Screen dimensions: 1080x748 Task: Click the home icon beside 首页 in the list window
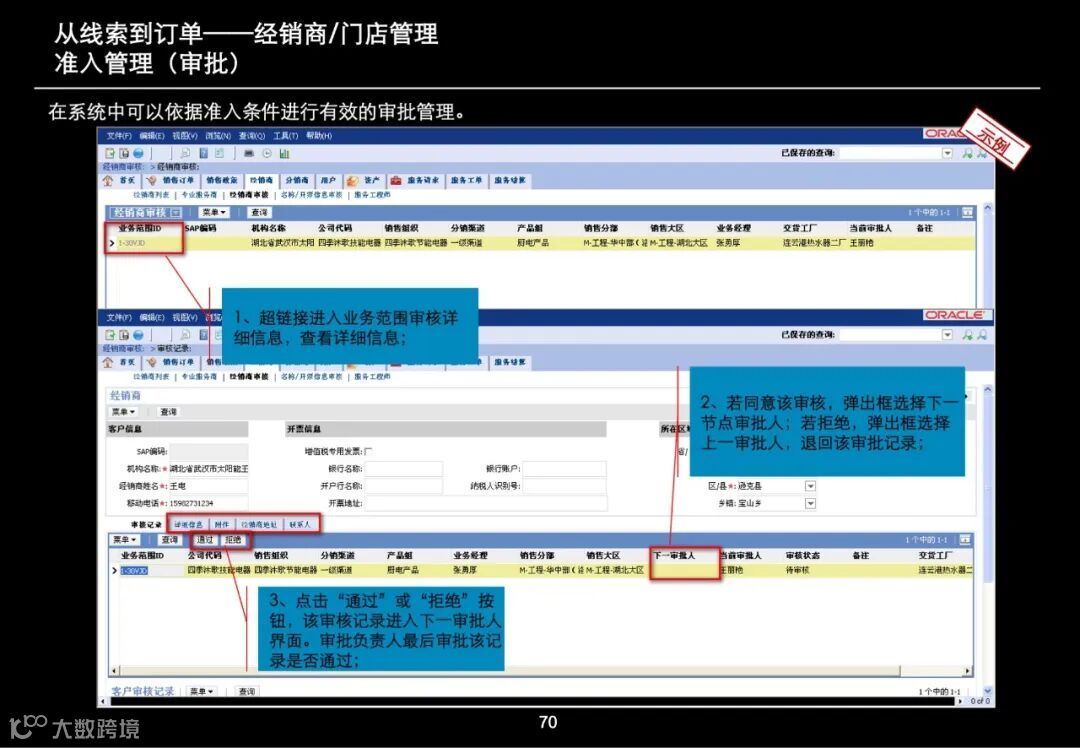click(x=108, y=180)
